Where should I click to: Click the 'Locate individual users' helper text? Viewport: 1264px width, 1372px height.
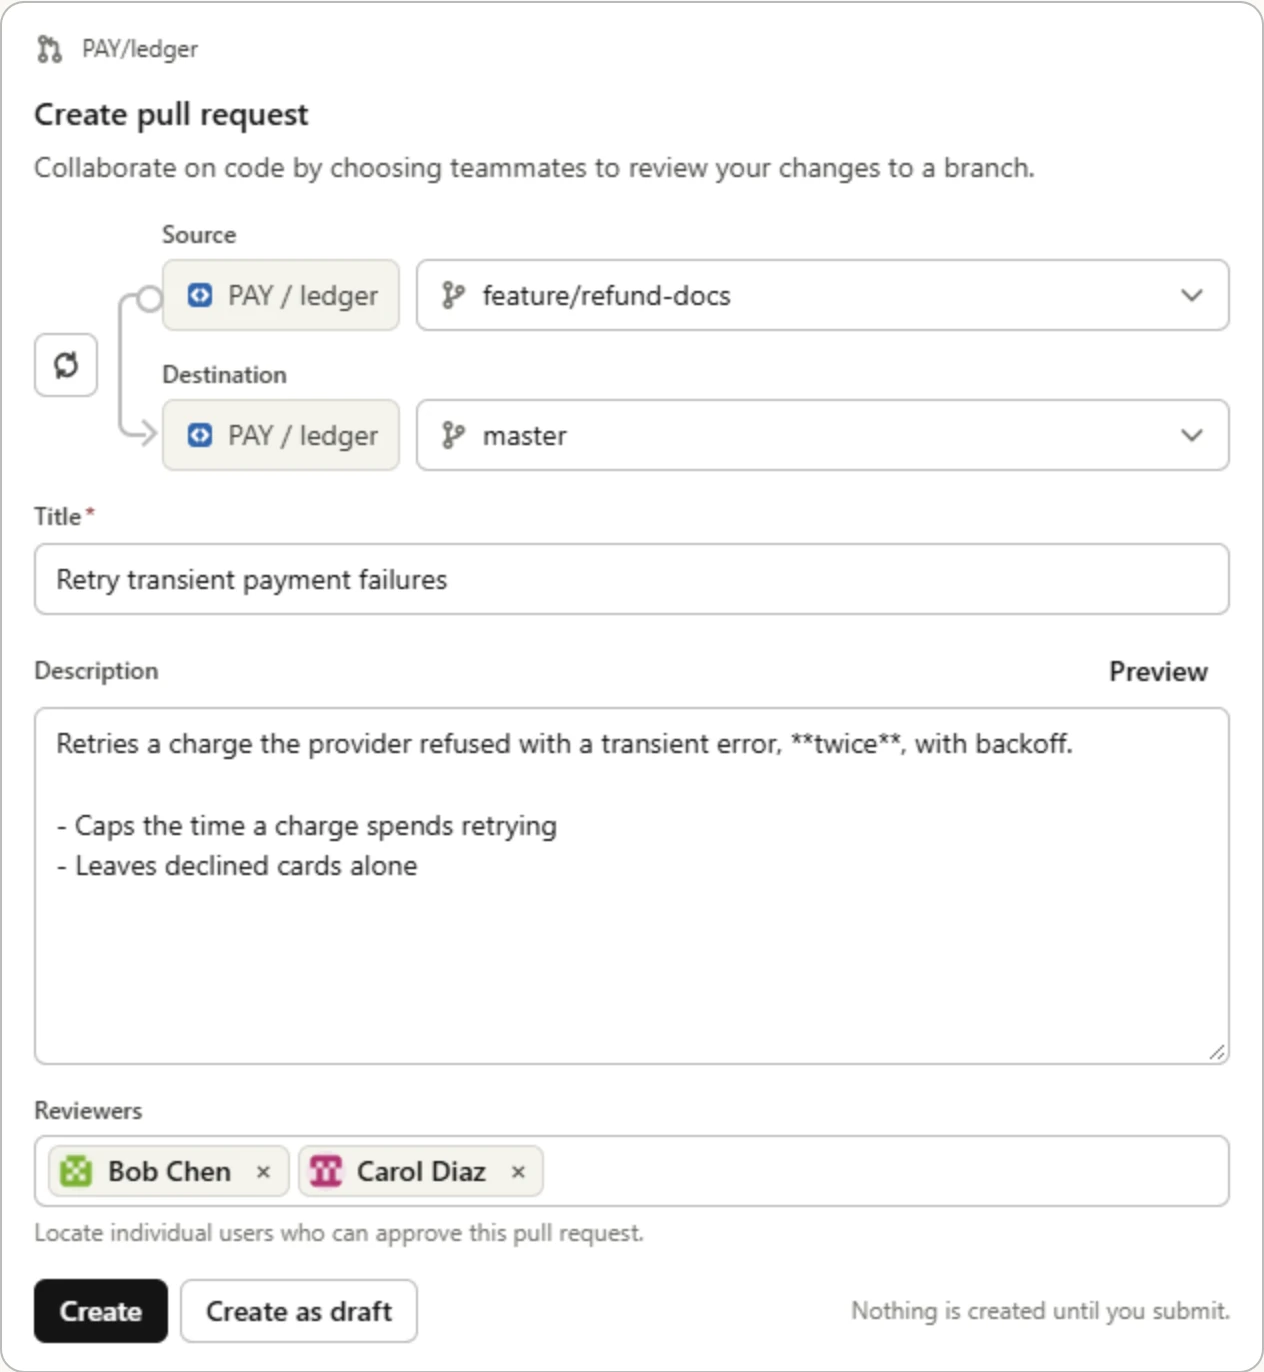click(339, 1233)
